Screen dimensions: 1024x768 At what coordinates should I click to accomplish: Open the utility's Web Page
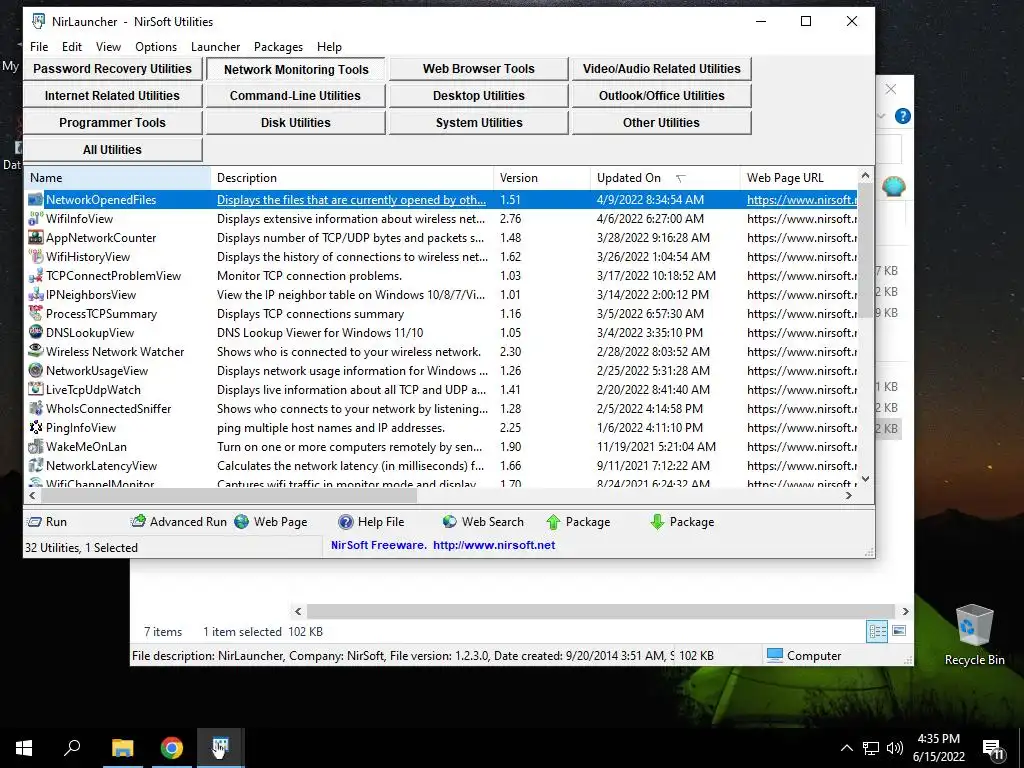tap(271, 522)
